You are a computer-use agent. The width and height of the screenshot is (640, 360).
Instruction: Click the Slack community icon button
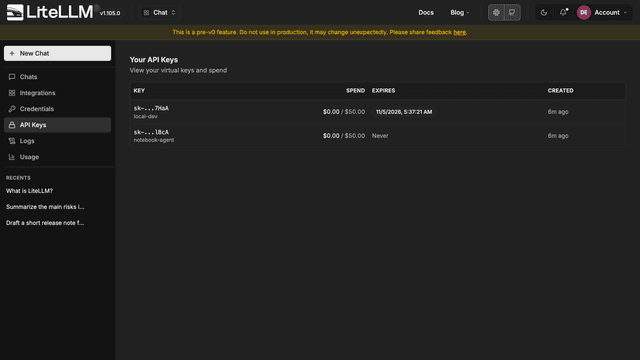(x=496, y=13)
